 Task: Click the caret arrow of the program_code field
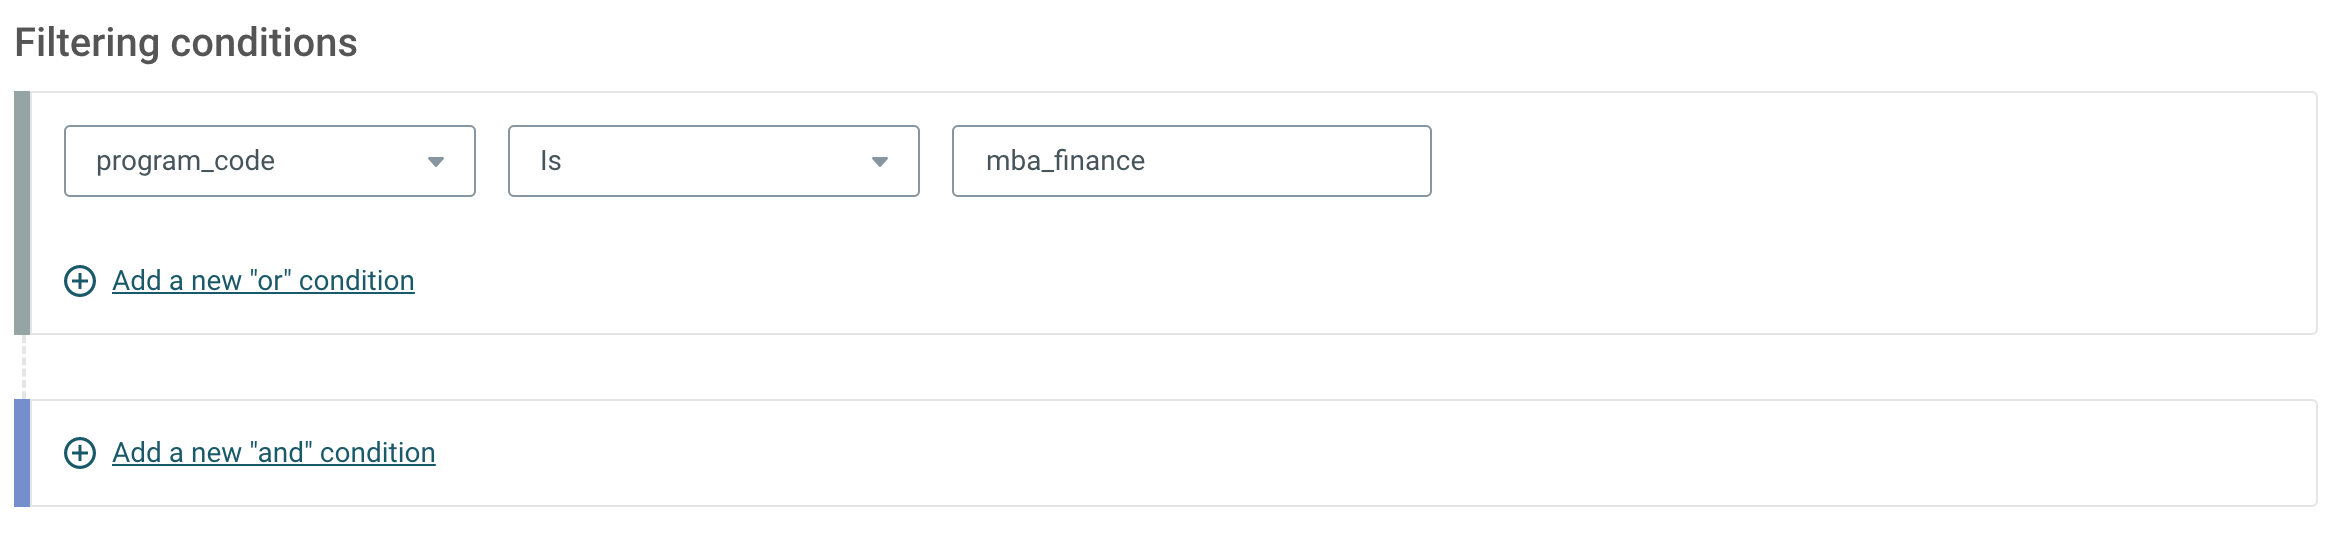pyautogui.click(x=436, y=162)
